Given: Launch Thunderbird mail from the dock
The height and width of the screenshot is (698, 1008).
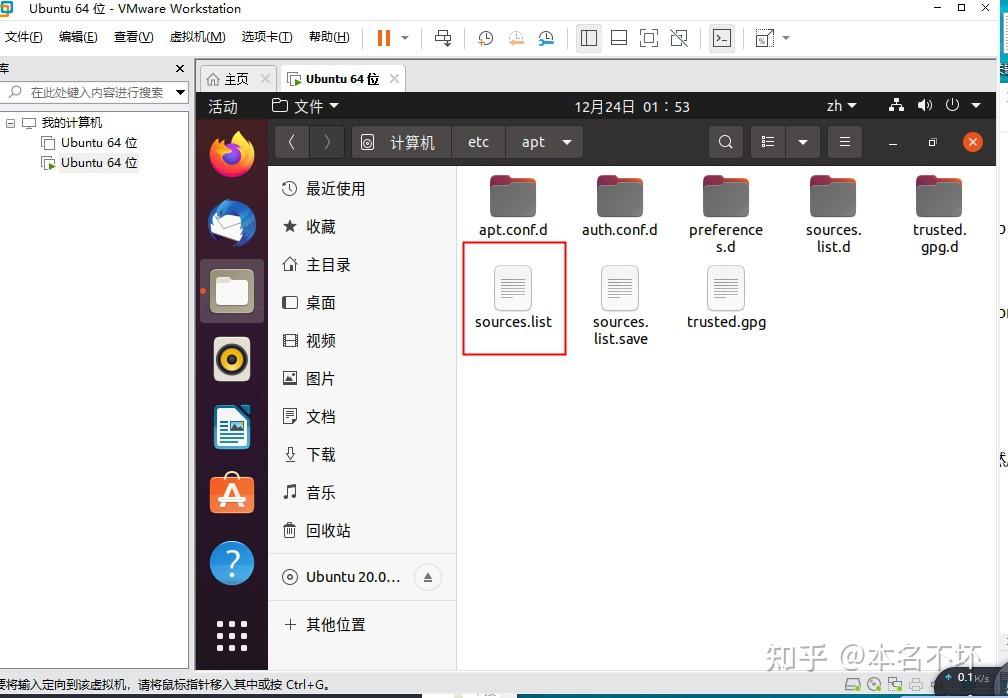Looking at the screenshot, I should (232, 222).
